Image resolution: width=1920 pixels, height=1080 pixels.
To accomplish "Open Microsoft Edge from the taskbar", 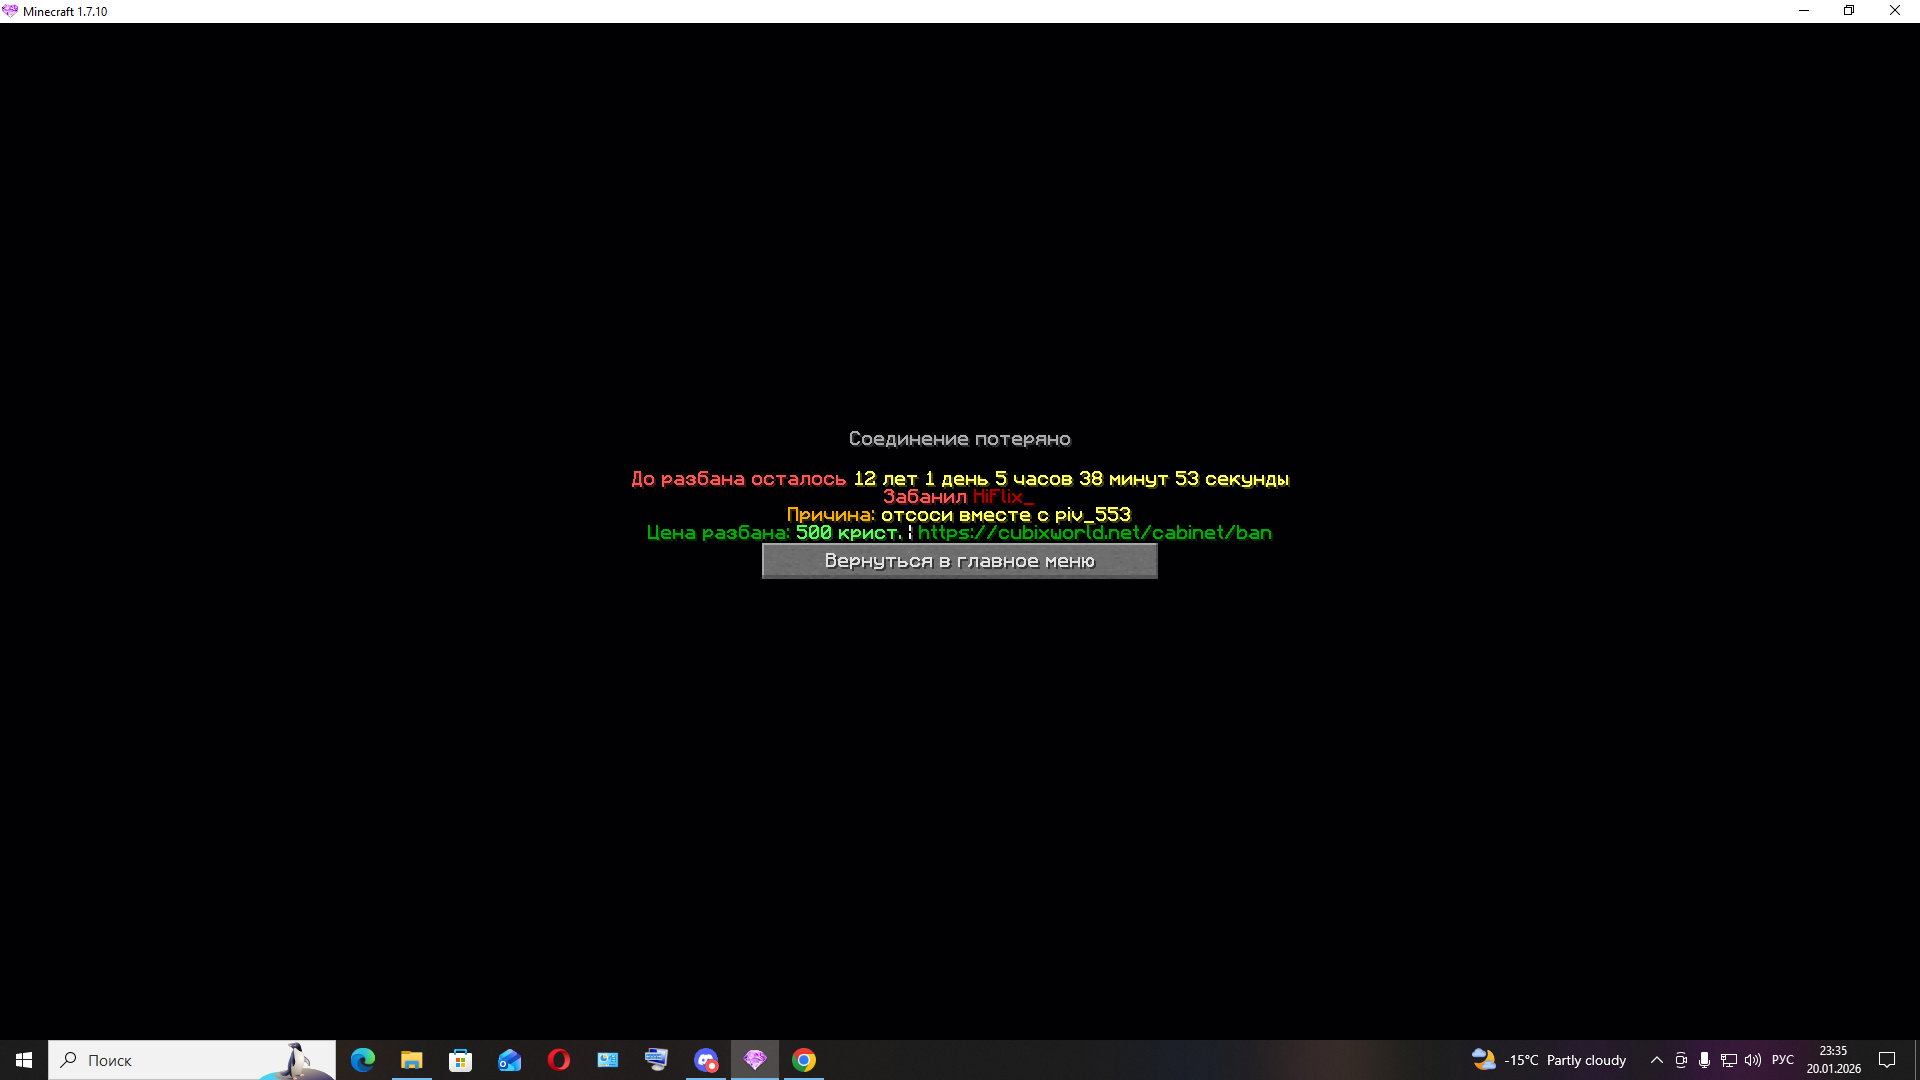I will pos(363,1060).
